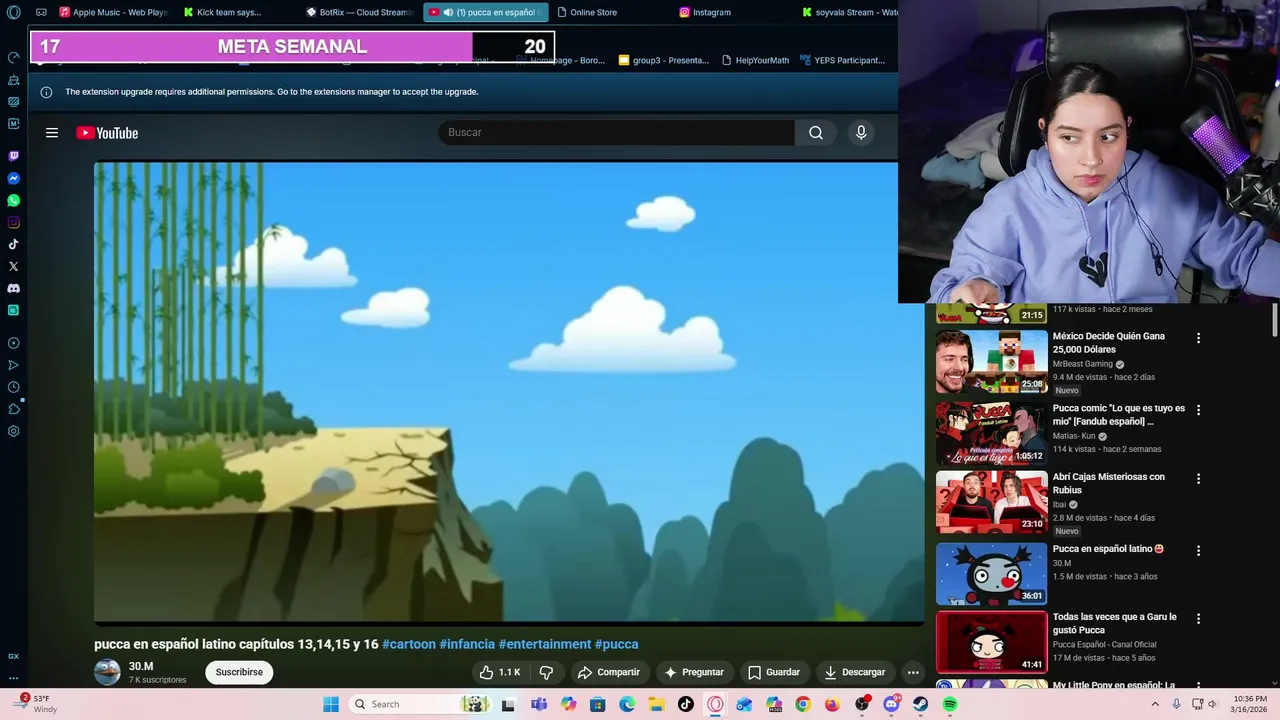Show hidden system tray icons chevron
Viewport: 1280px width, 720px height.
(x=1157, y=704)
